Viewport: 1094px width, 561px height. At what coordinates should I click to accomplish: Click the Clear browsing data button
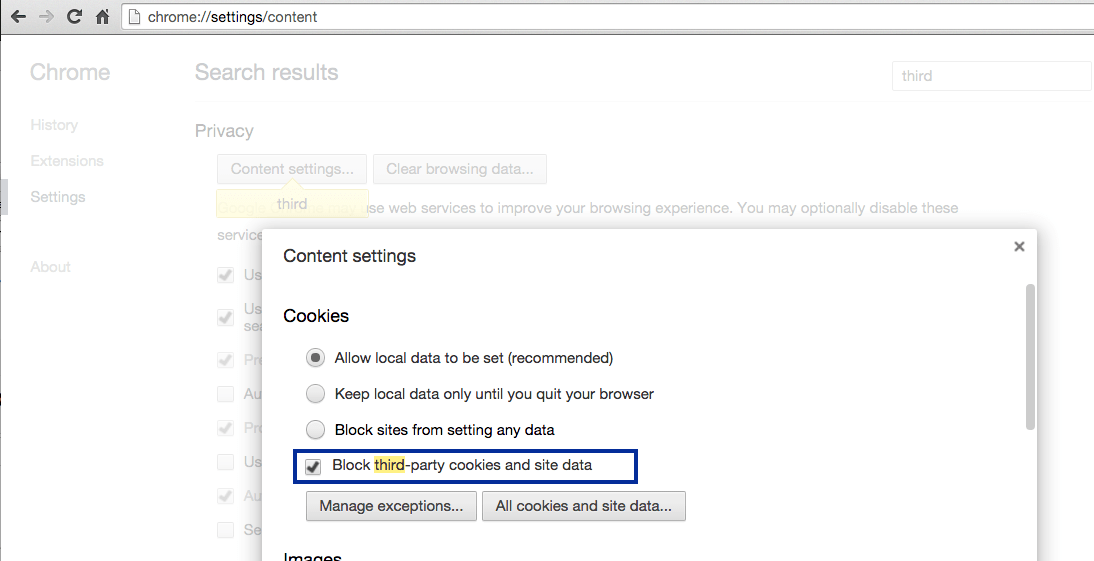click(x=460, y=169)
